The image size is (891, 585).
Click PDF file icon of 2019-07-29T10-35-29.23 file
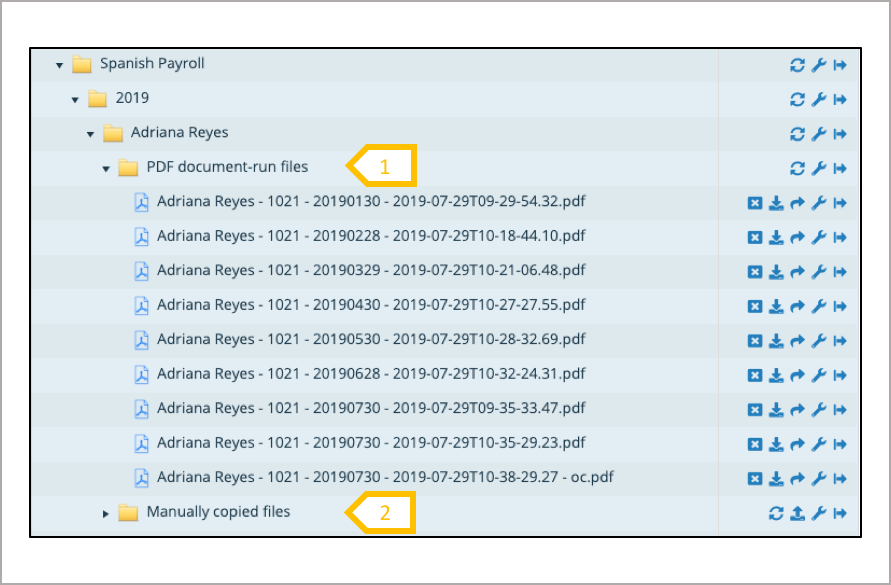pyautogui.click(x=141, y=443)
